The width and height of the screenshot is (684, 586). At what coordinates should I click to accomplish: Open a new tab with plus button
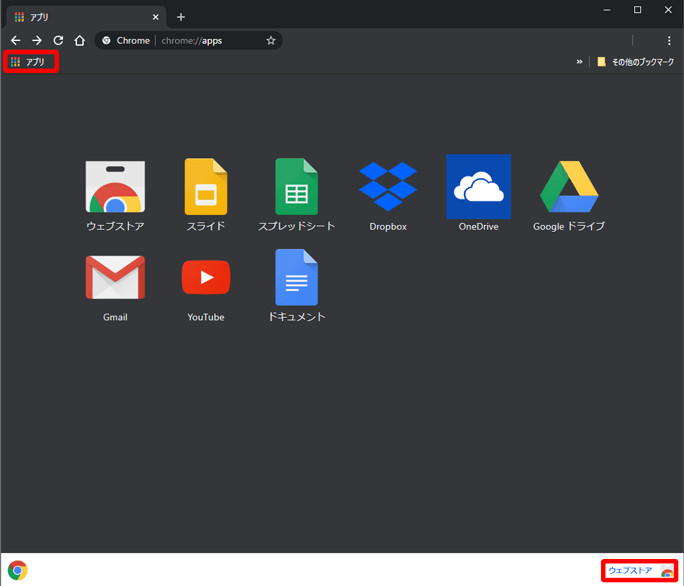click(181, 17)
